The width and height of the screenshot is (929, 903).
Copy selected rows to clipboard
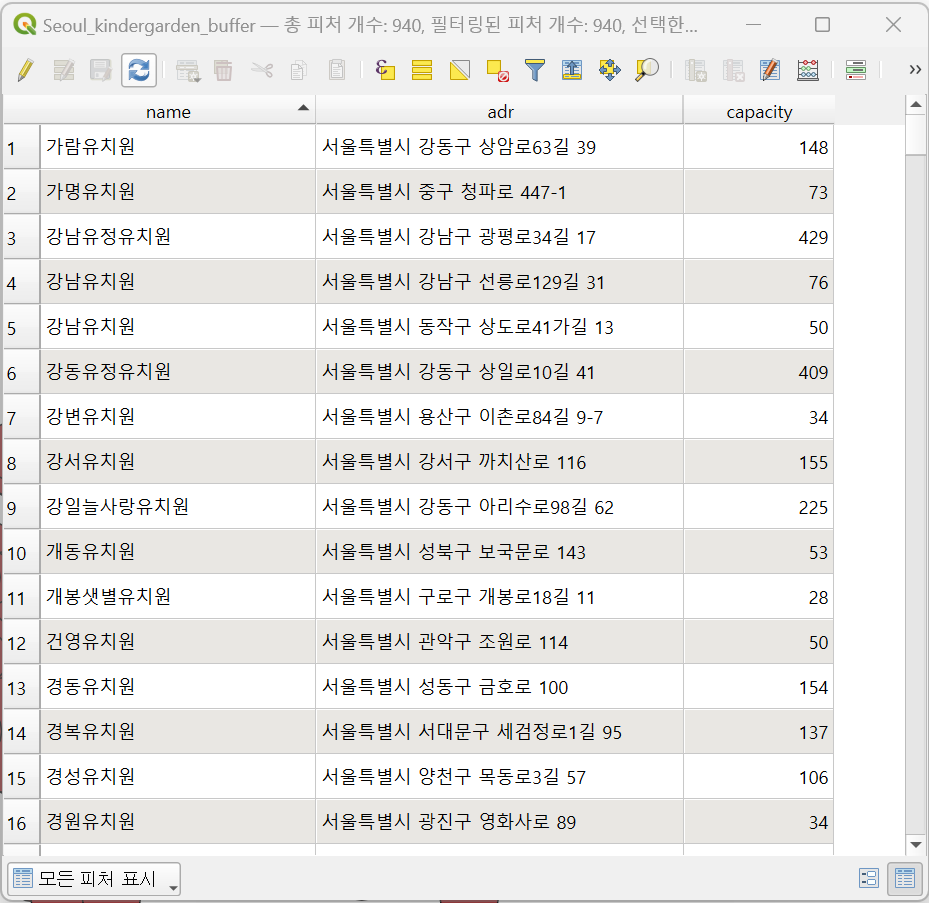(x=299, y=71)
